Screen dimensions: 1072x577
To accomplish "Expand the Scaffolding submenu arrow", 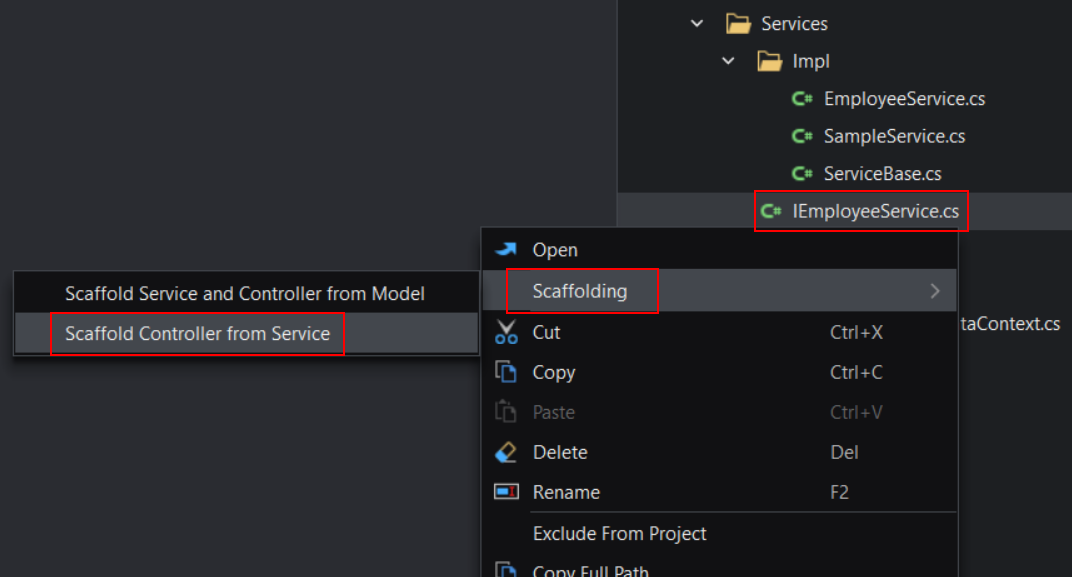I will pos(935,291).
